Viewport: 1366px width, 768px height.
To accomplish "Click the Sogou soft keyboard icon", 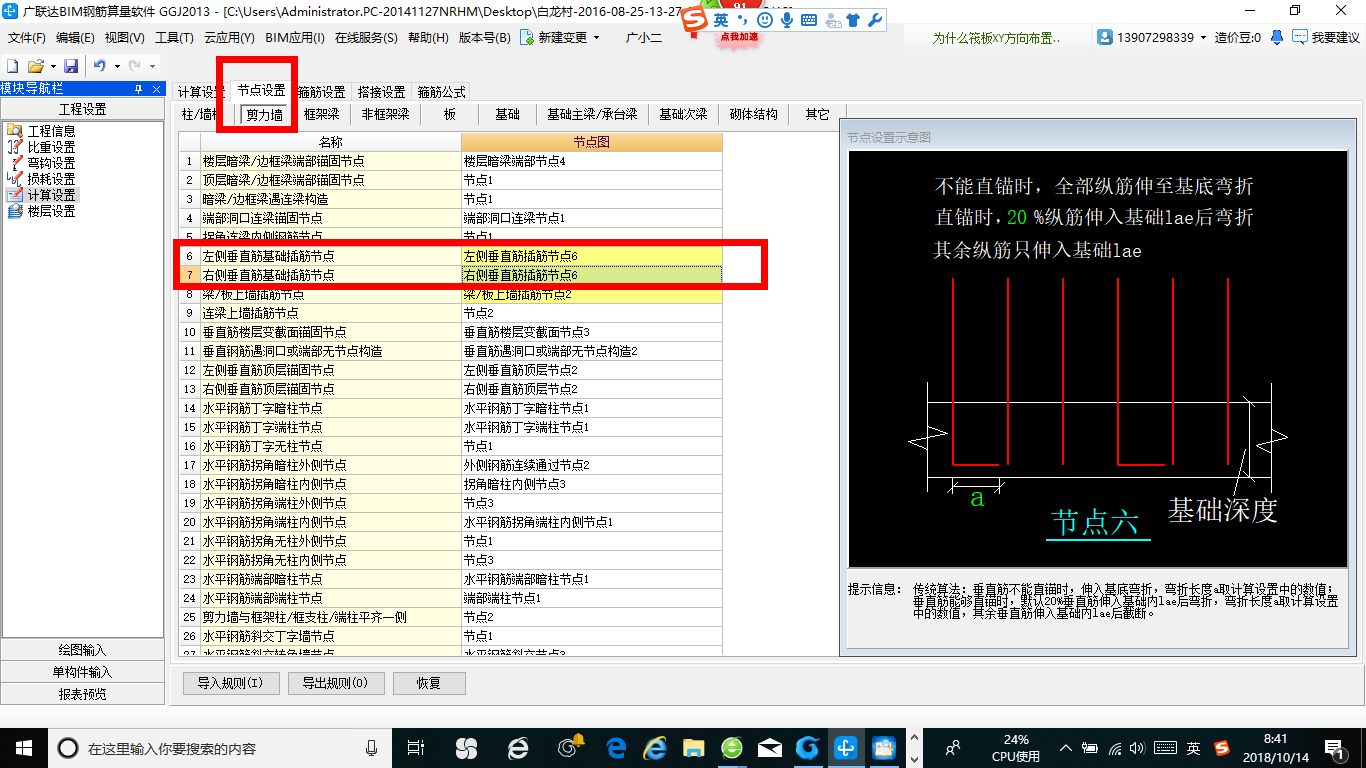I will 809,19.
